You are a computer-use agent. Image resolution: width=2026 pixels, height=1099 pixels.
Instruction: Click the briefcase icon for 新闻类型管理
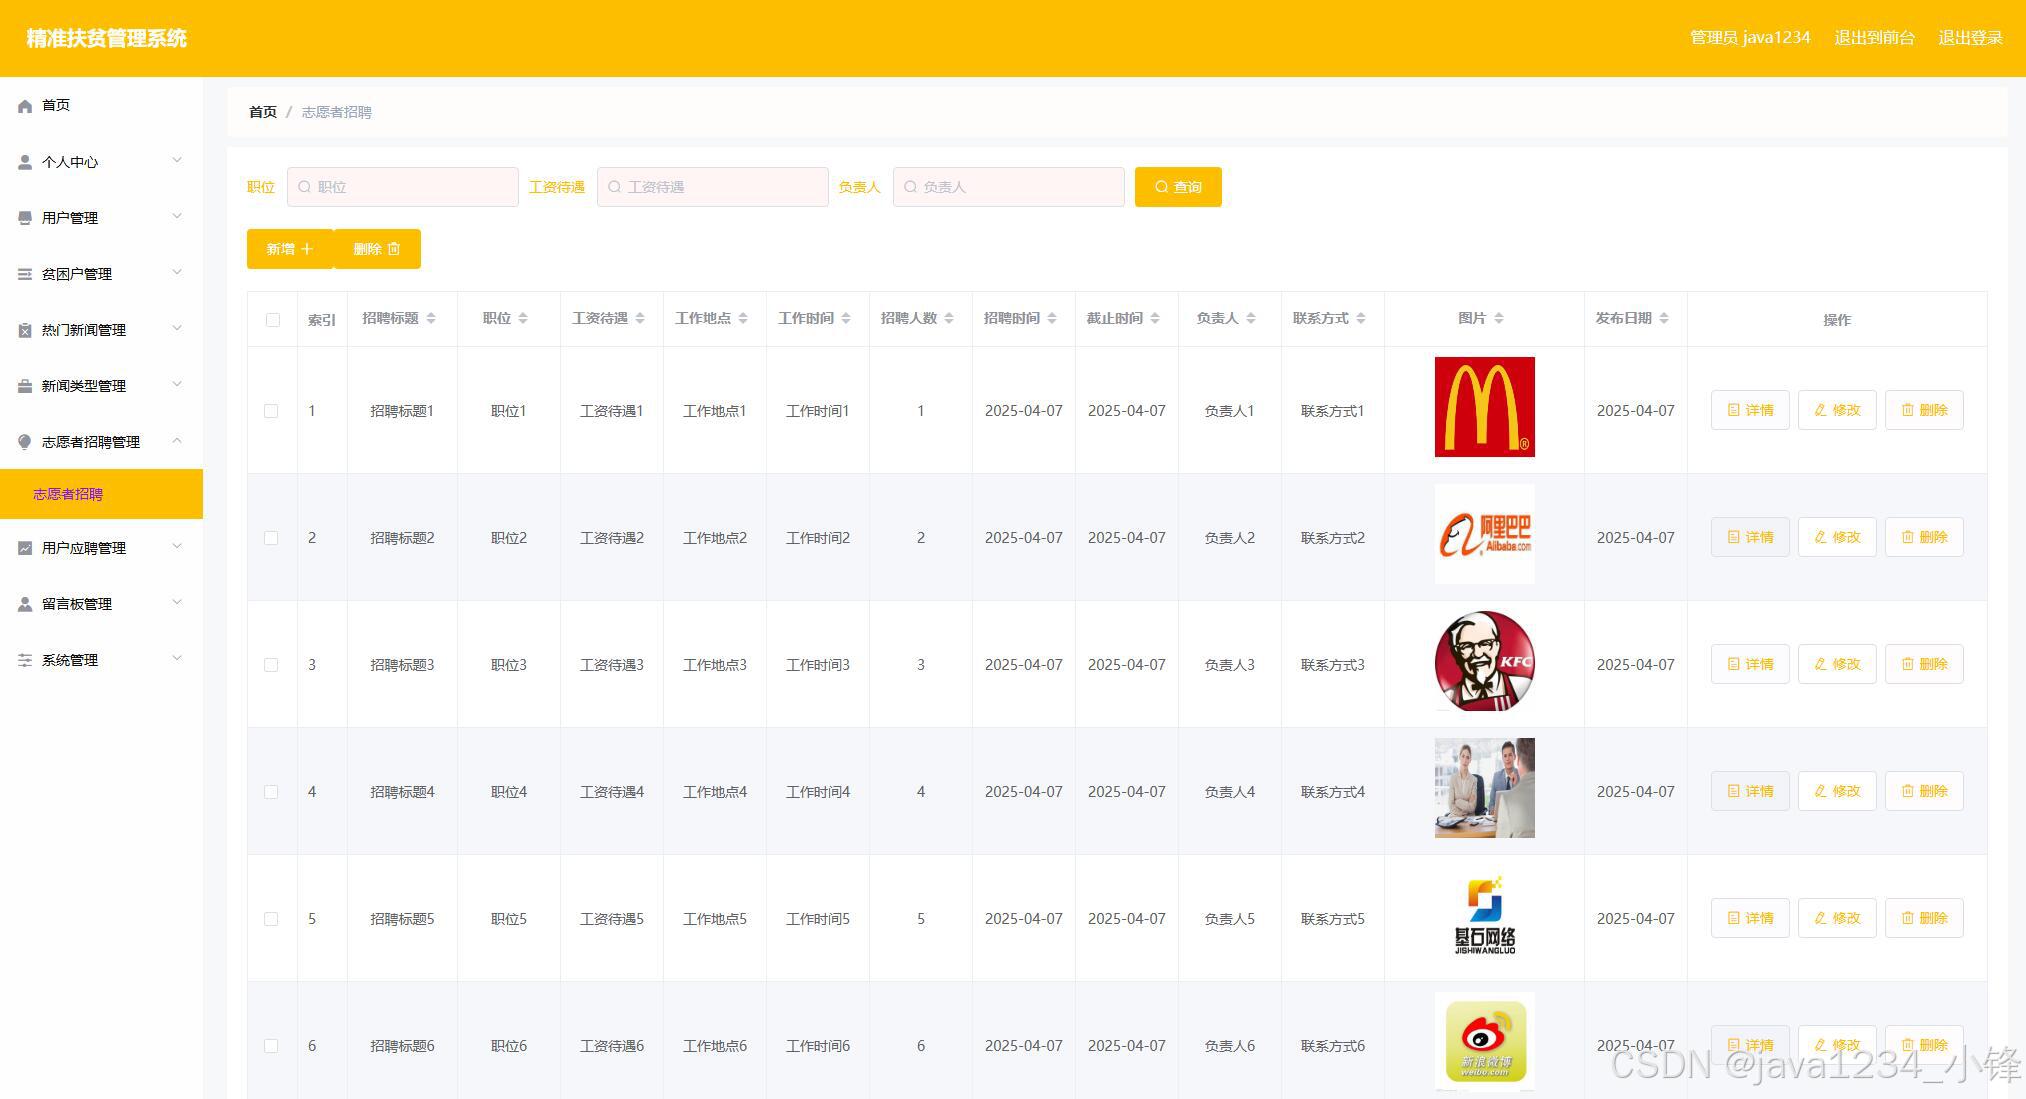click(x=25, y=386)
